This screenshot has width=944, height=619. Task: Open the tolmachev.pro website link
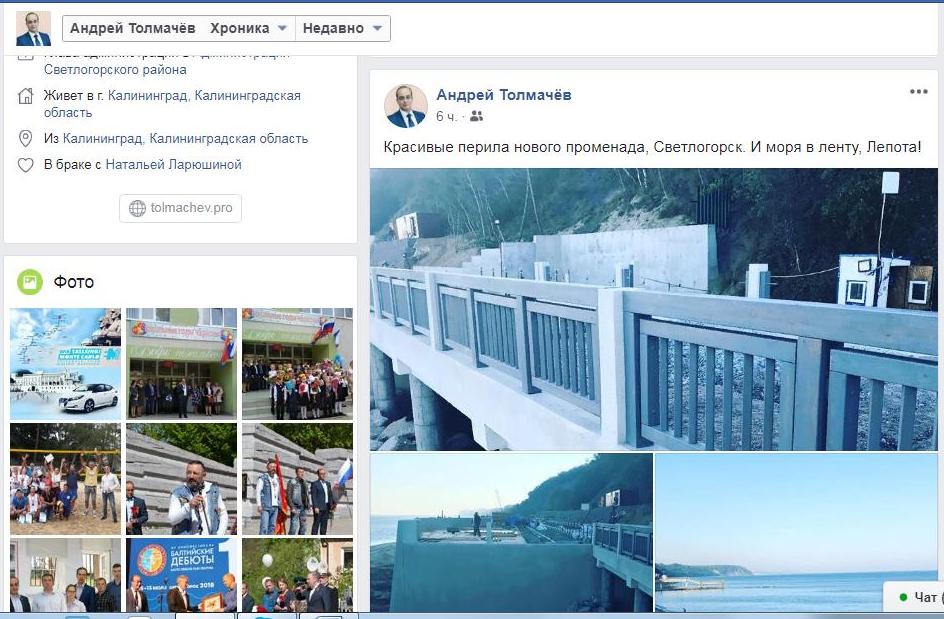coord(180,208)
